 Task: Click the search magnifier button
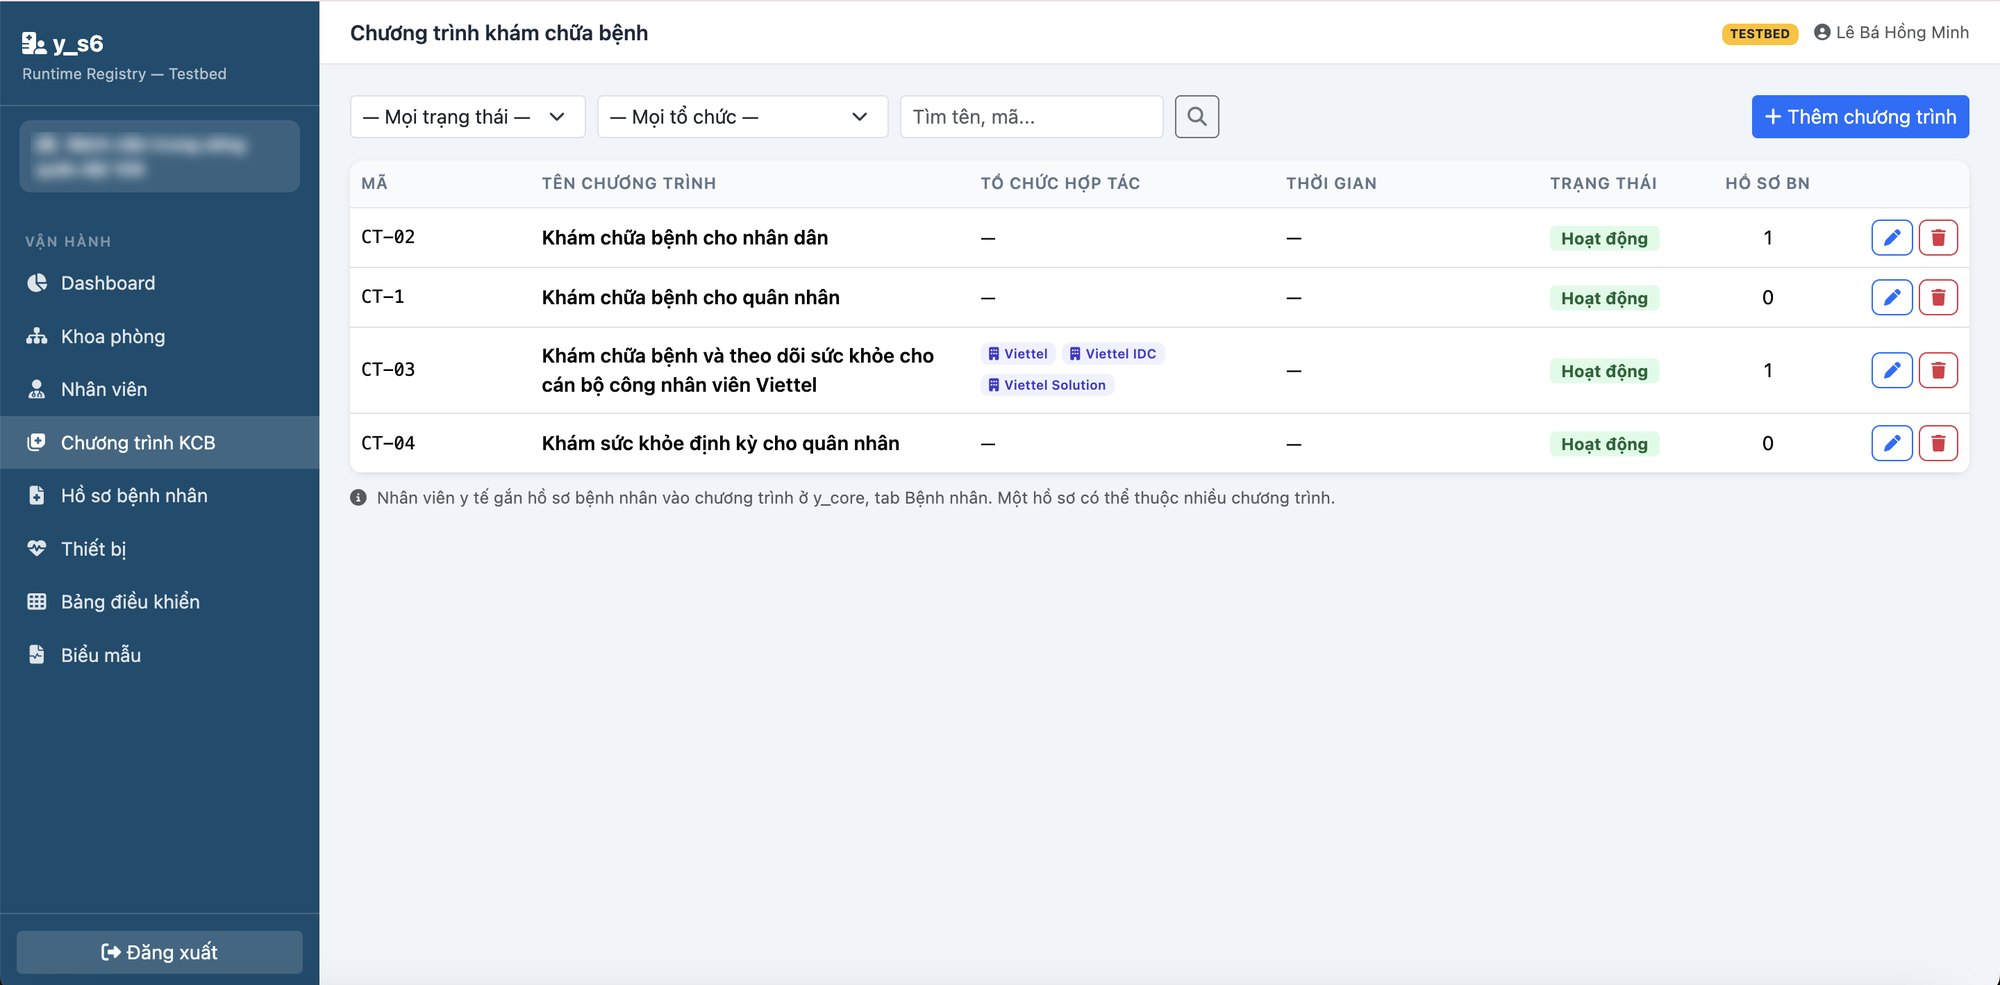click(1196, 117)
